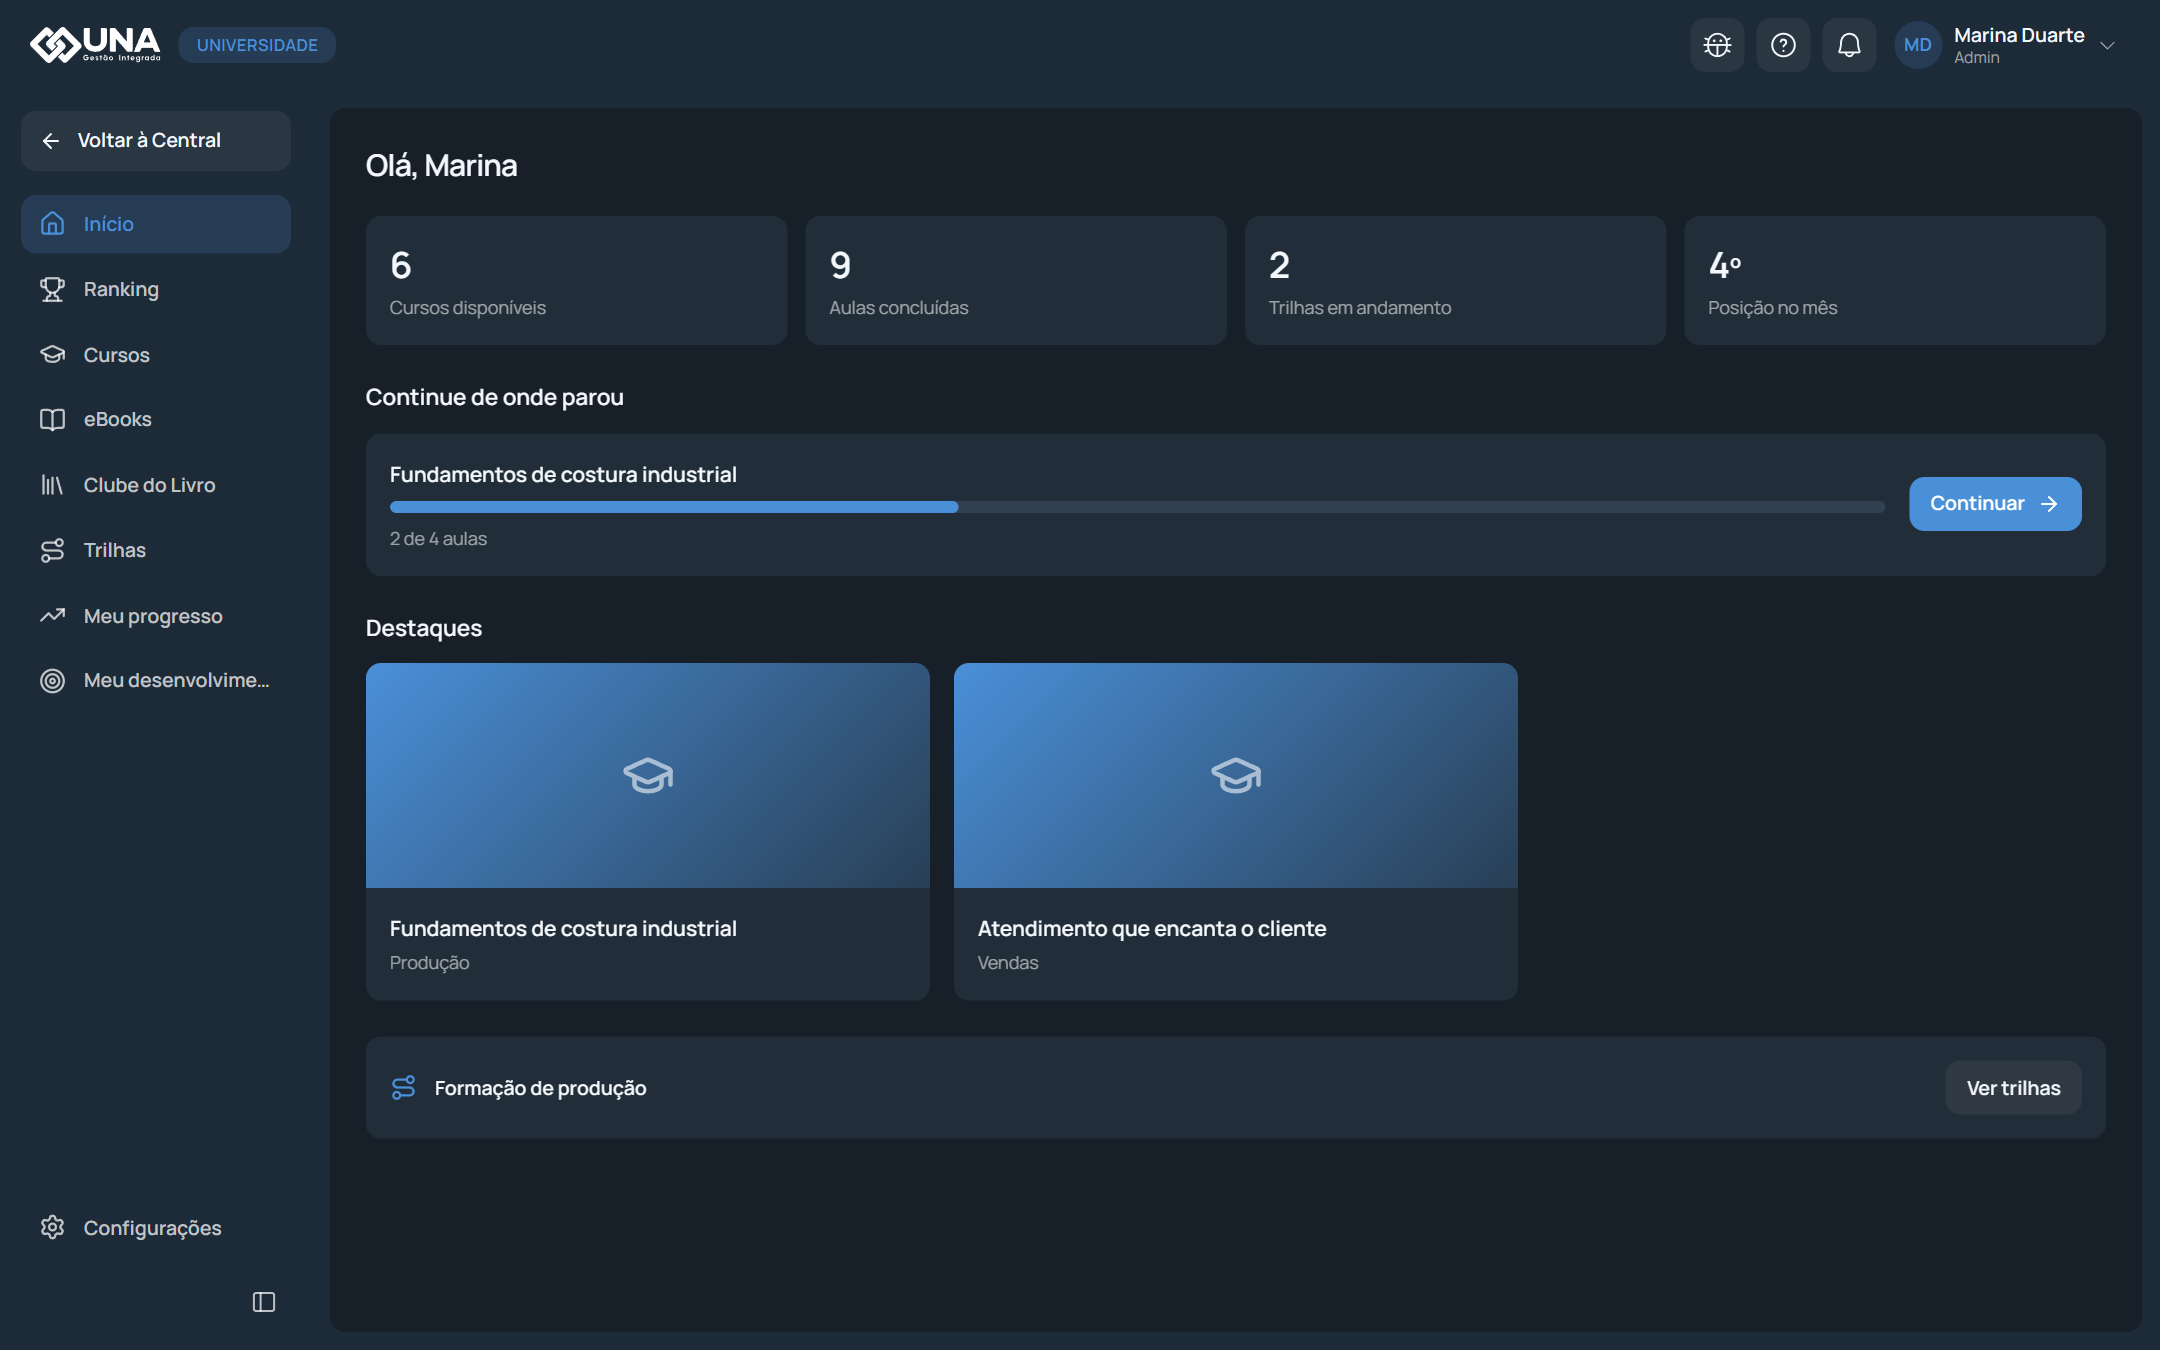Click the Aulas concluídas stat card
This screenshot has height=1350, width=2160.
(1016, 281)
